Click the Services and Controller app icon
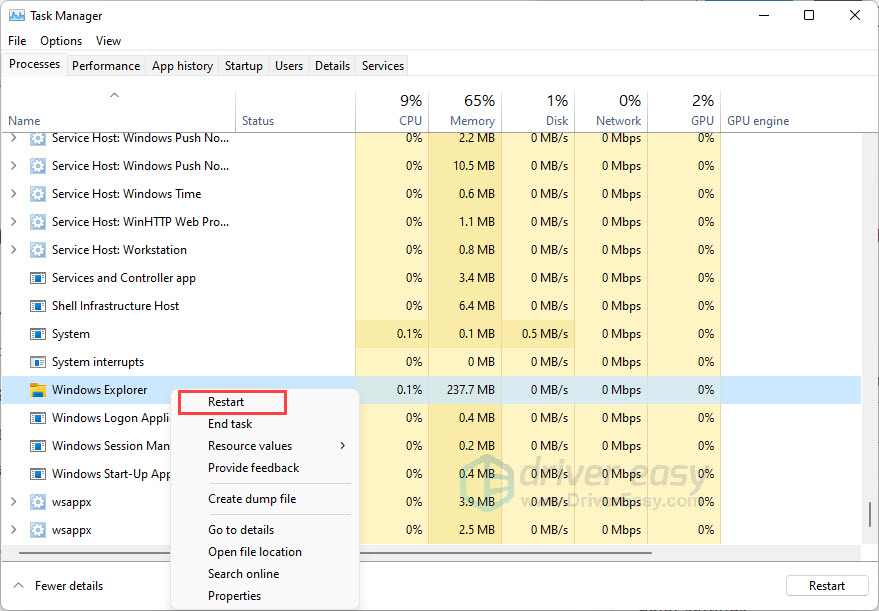The width and height of the screenshot is (879, 611). click(38, 278)
